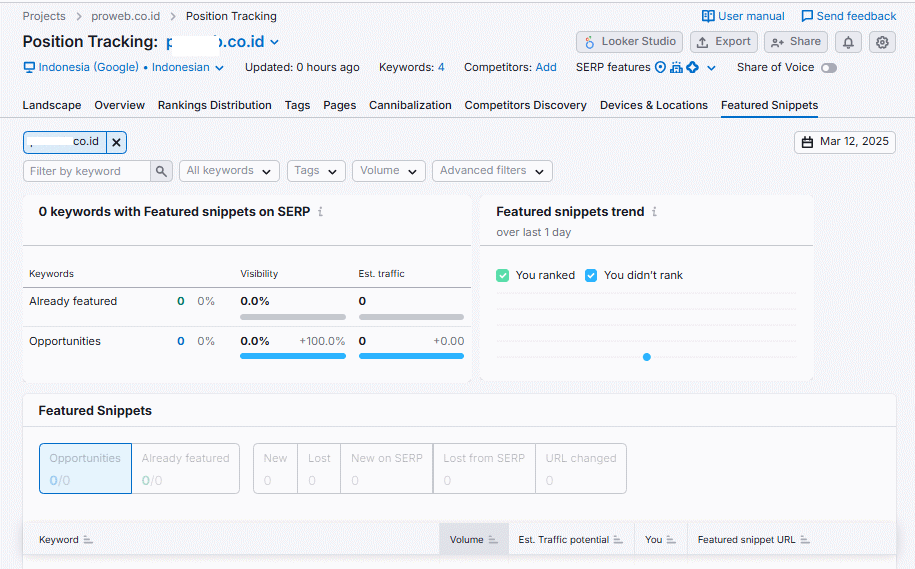Open the Rankings Distribution tab
This screenshot has width=915, height=569.
coord(215,105)
